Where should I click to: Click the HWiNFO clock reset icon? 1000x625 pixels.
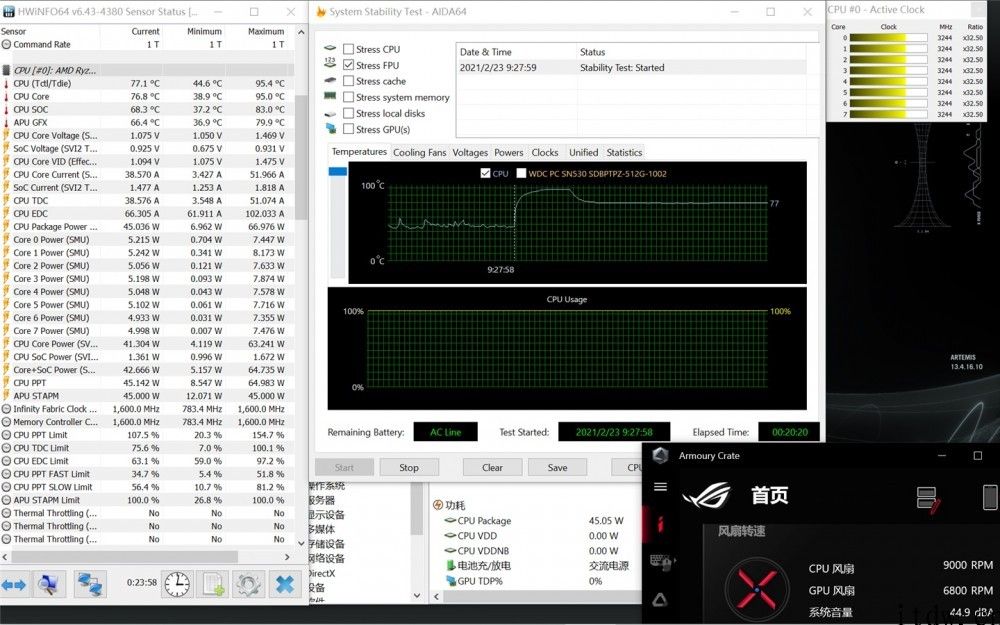pyautogui.click(x=177, y=584)
